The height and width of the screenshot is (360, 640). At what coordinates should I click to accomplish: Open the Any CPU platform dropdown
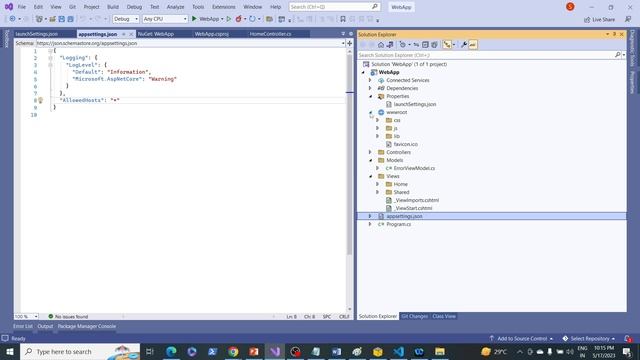pos(165,19)
